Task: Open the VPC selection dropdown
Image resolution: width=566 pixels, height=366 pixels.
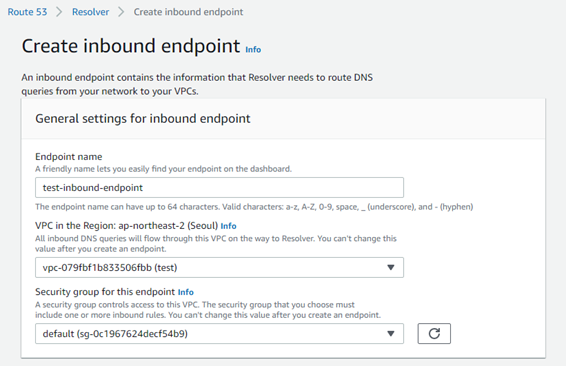Action: coord(219,267)
